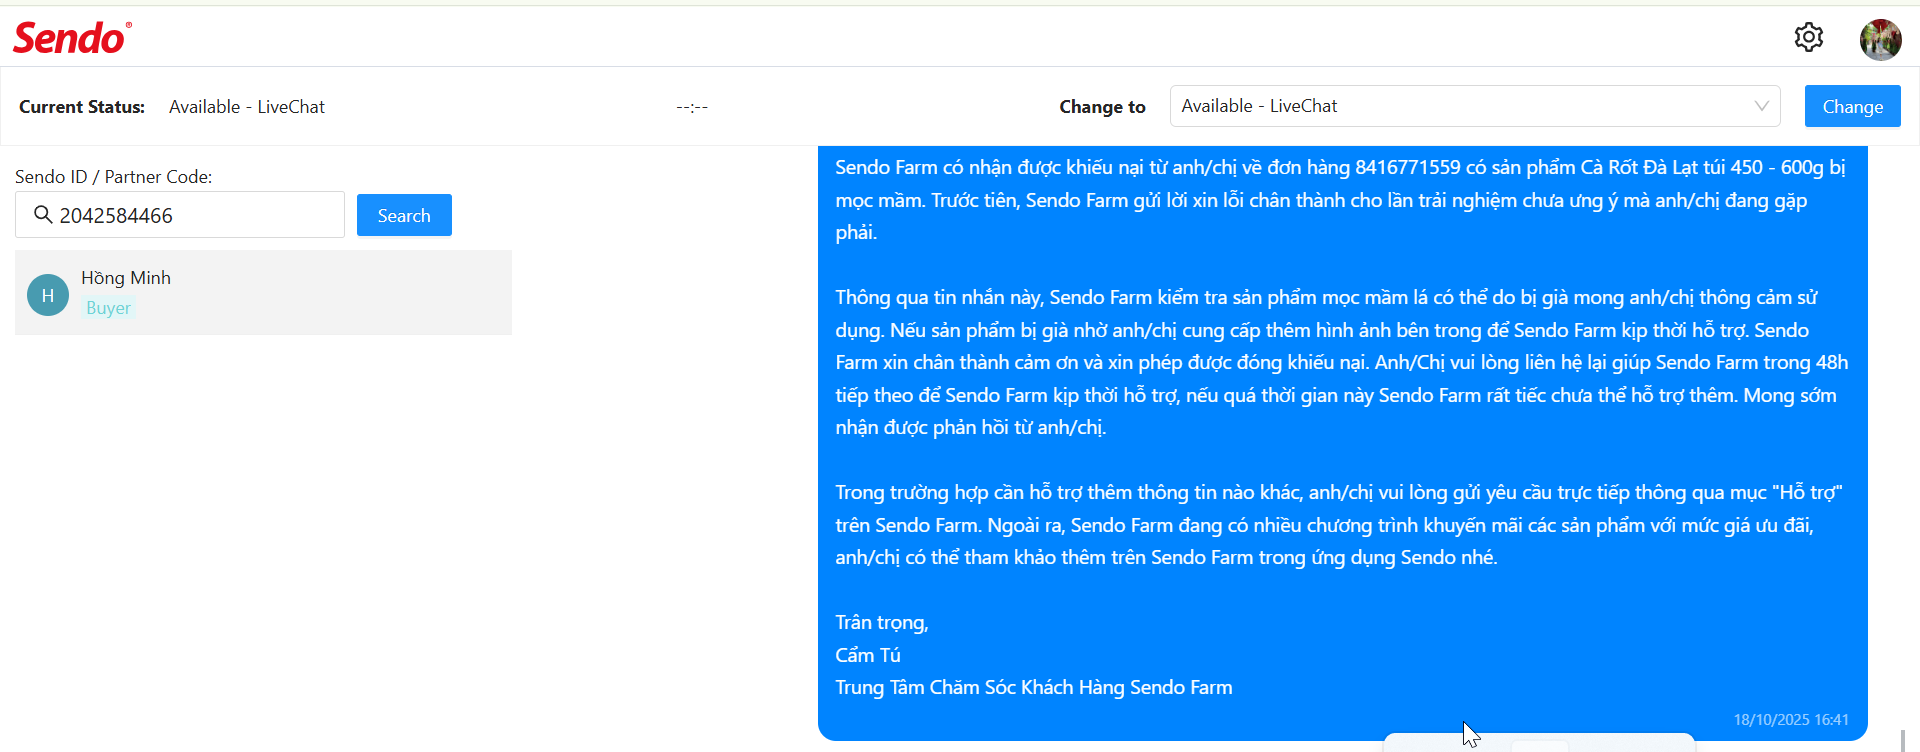The height and width of the screenshot is (752, 1920).
Task: Click the magnifier icon in search field
Action: pyautogui.click(x=43, y=215)
